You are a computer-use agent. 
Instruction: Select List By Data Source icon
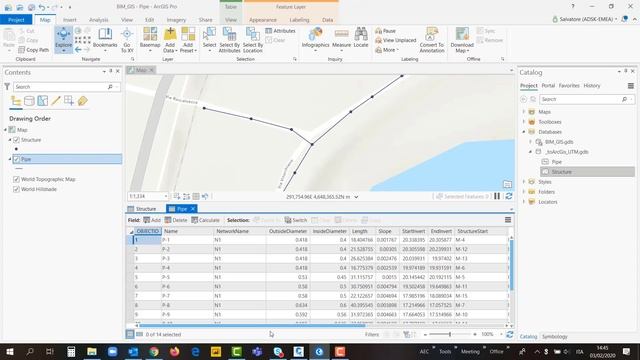pos(29,101)
